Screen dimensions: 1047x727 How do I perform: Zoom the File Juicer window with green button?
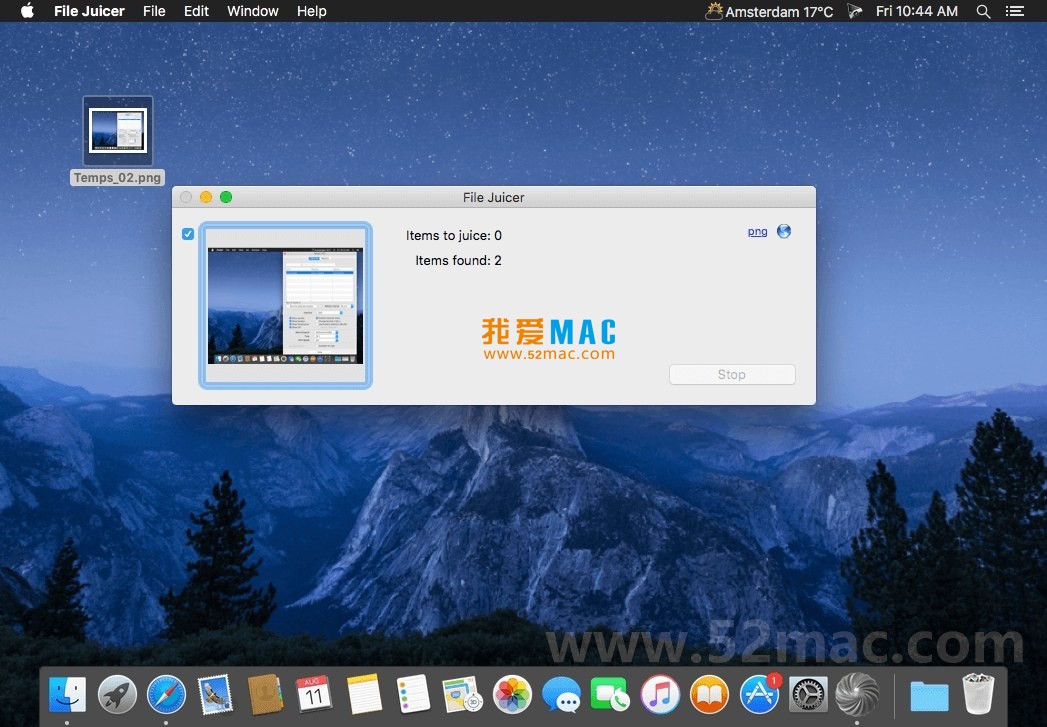226,197
